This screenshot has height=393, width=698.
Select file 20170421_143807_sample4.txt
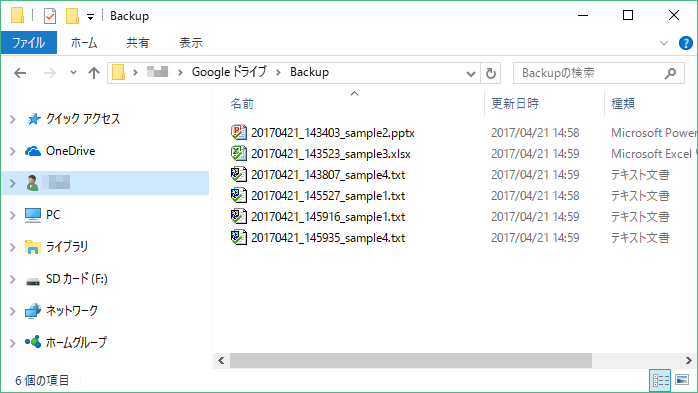[x=328, y=175]
